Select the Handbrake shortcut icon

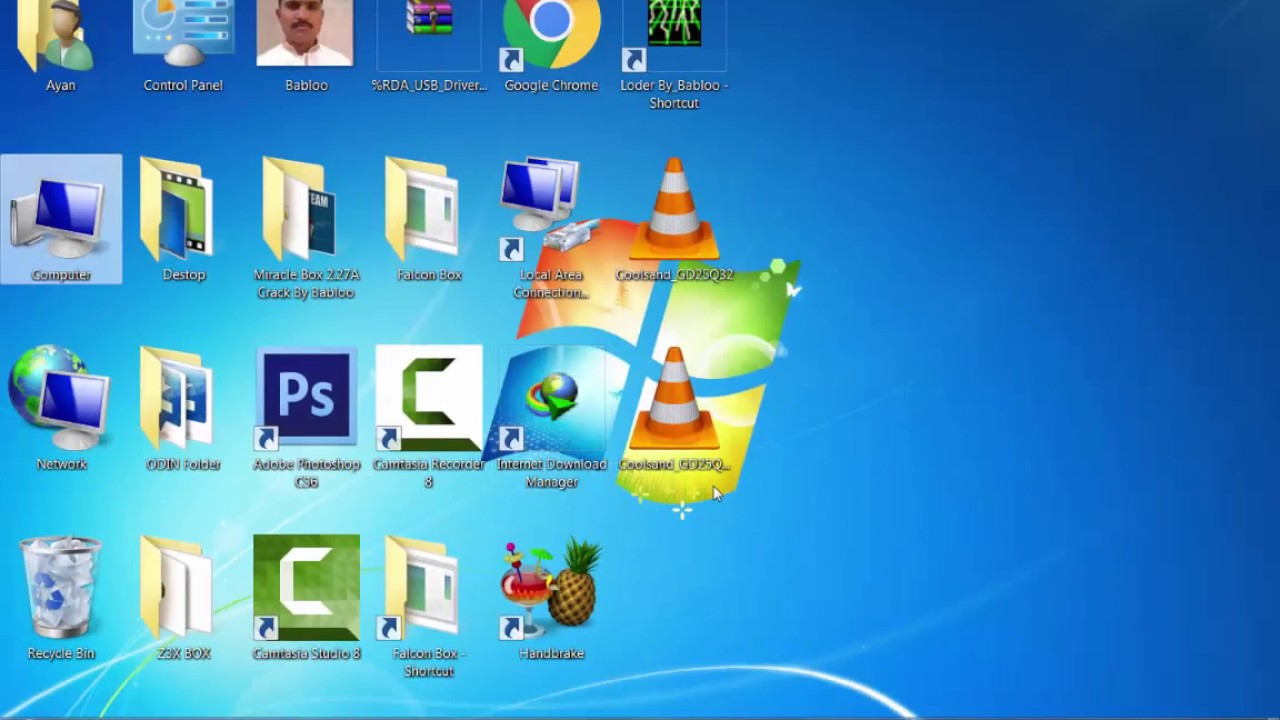551,588
